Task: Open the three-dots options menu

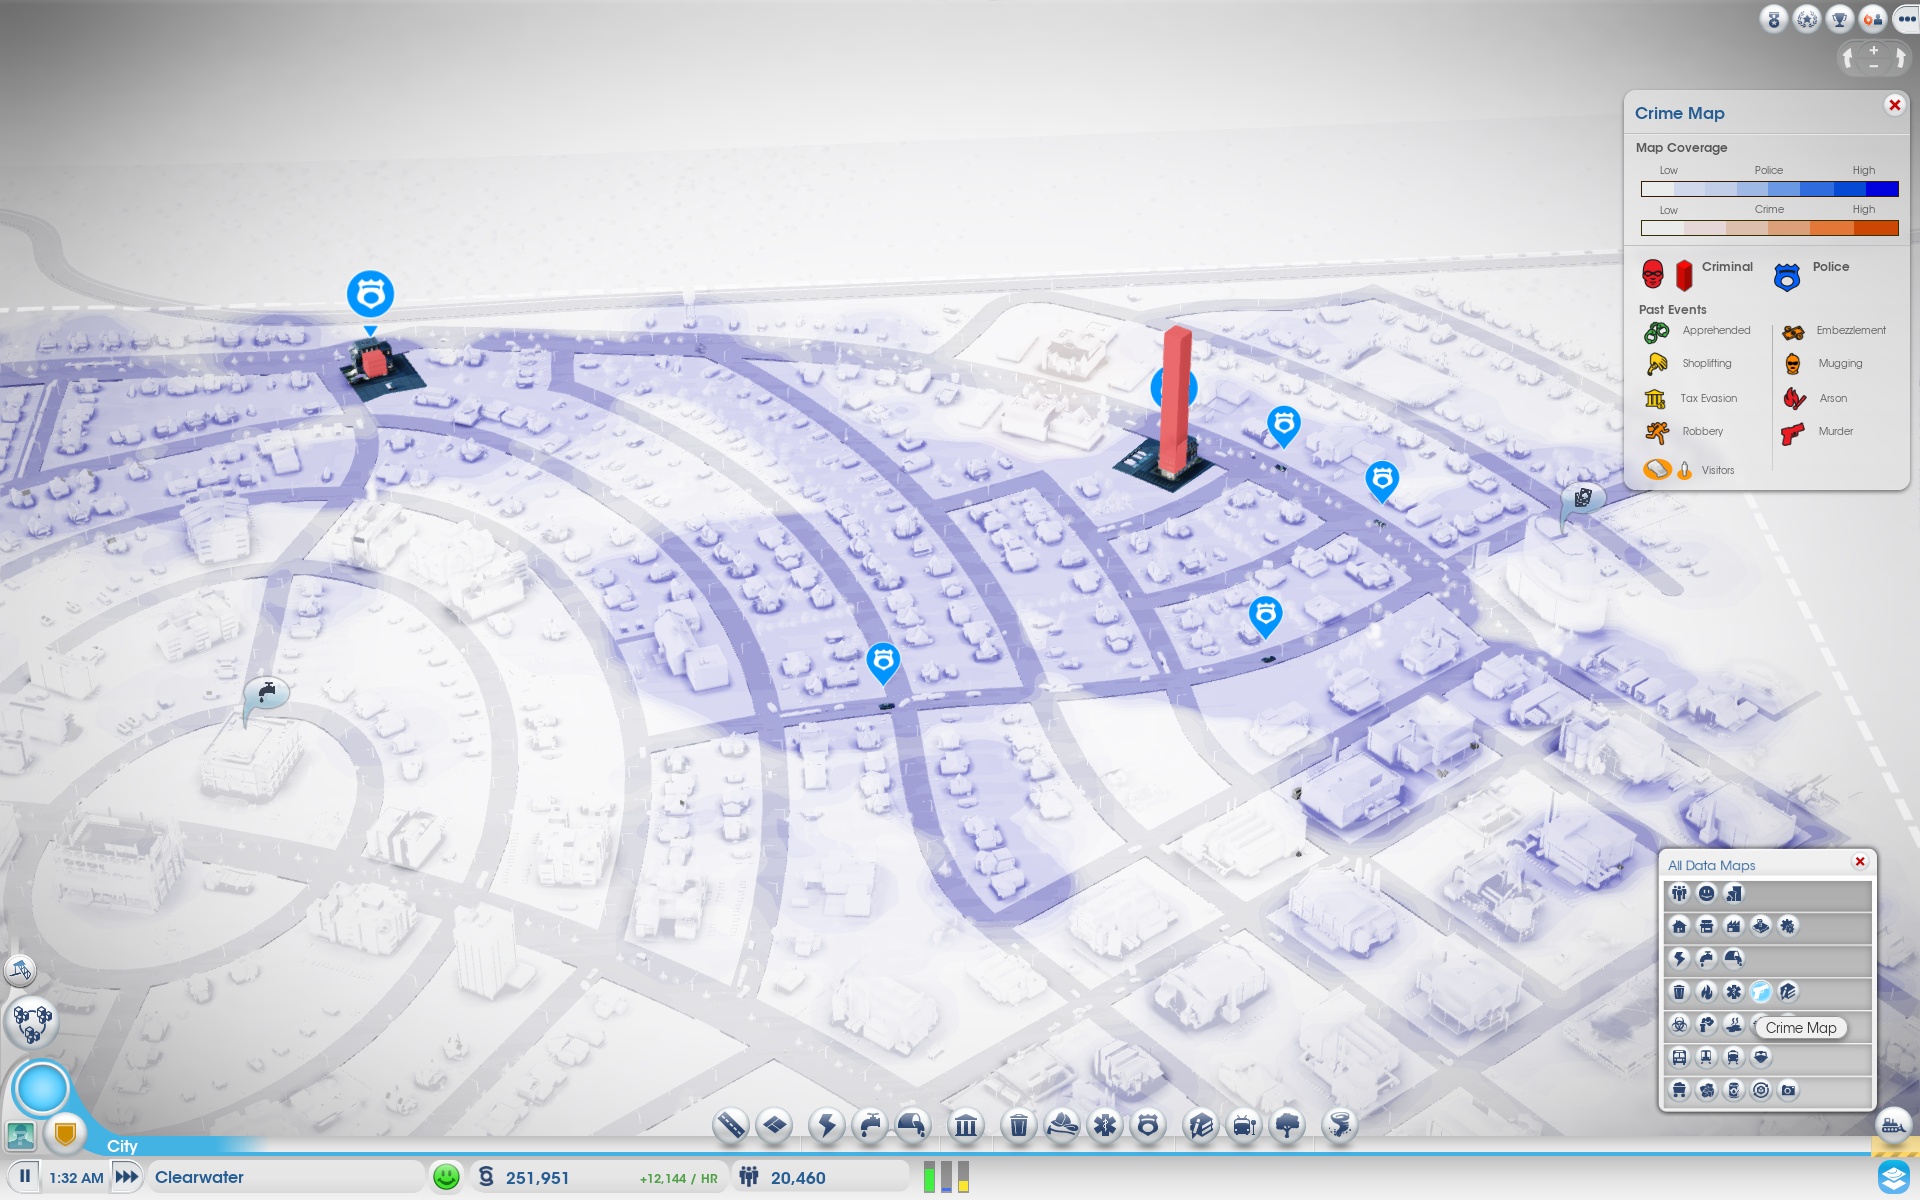Action: [x=1906, y=19]
